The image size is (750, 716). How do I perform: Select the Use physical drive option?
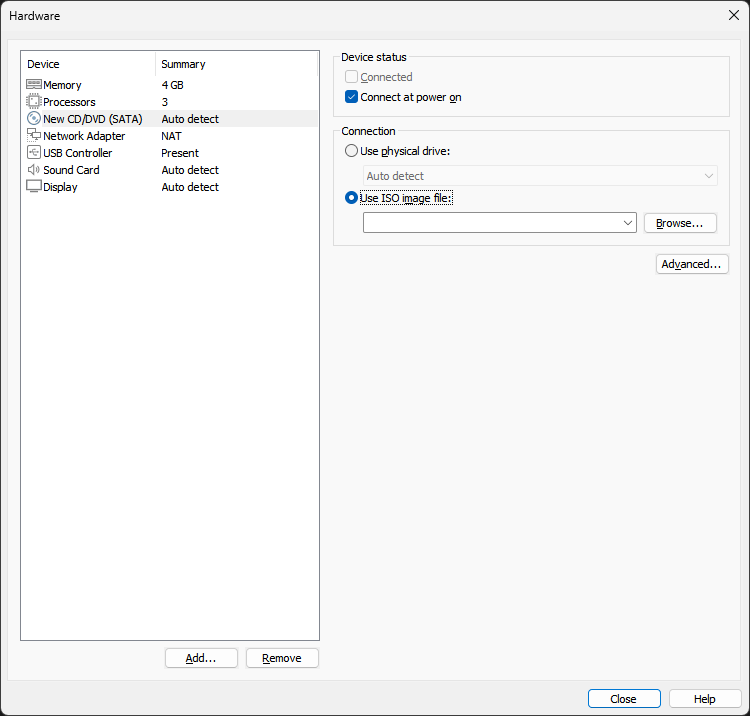[351, 151]
